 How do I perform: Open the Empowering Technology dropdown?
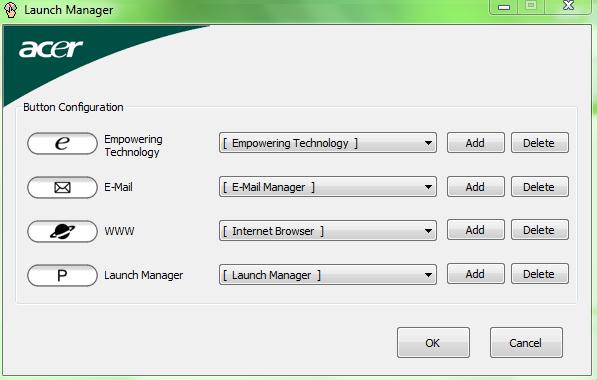tap(328, 143)
